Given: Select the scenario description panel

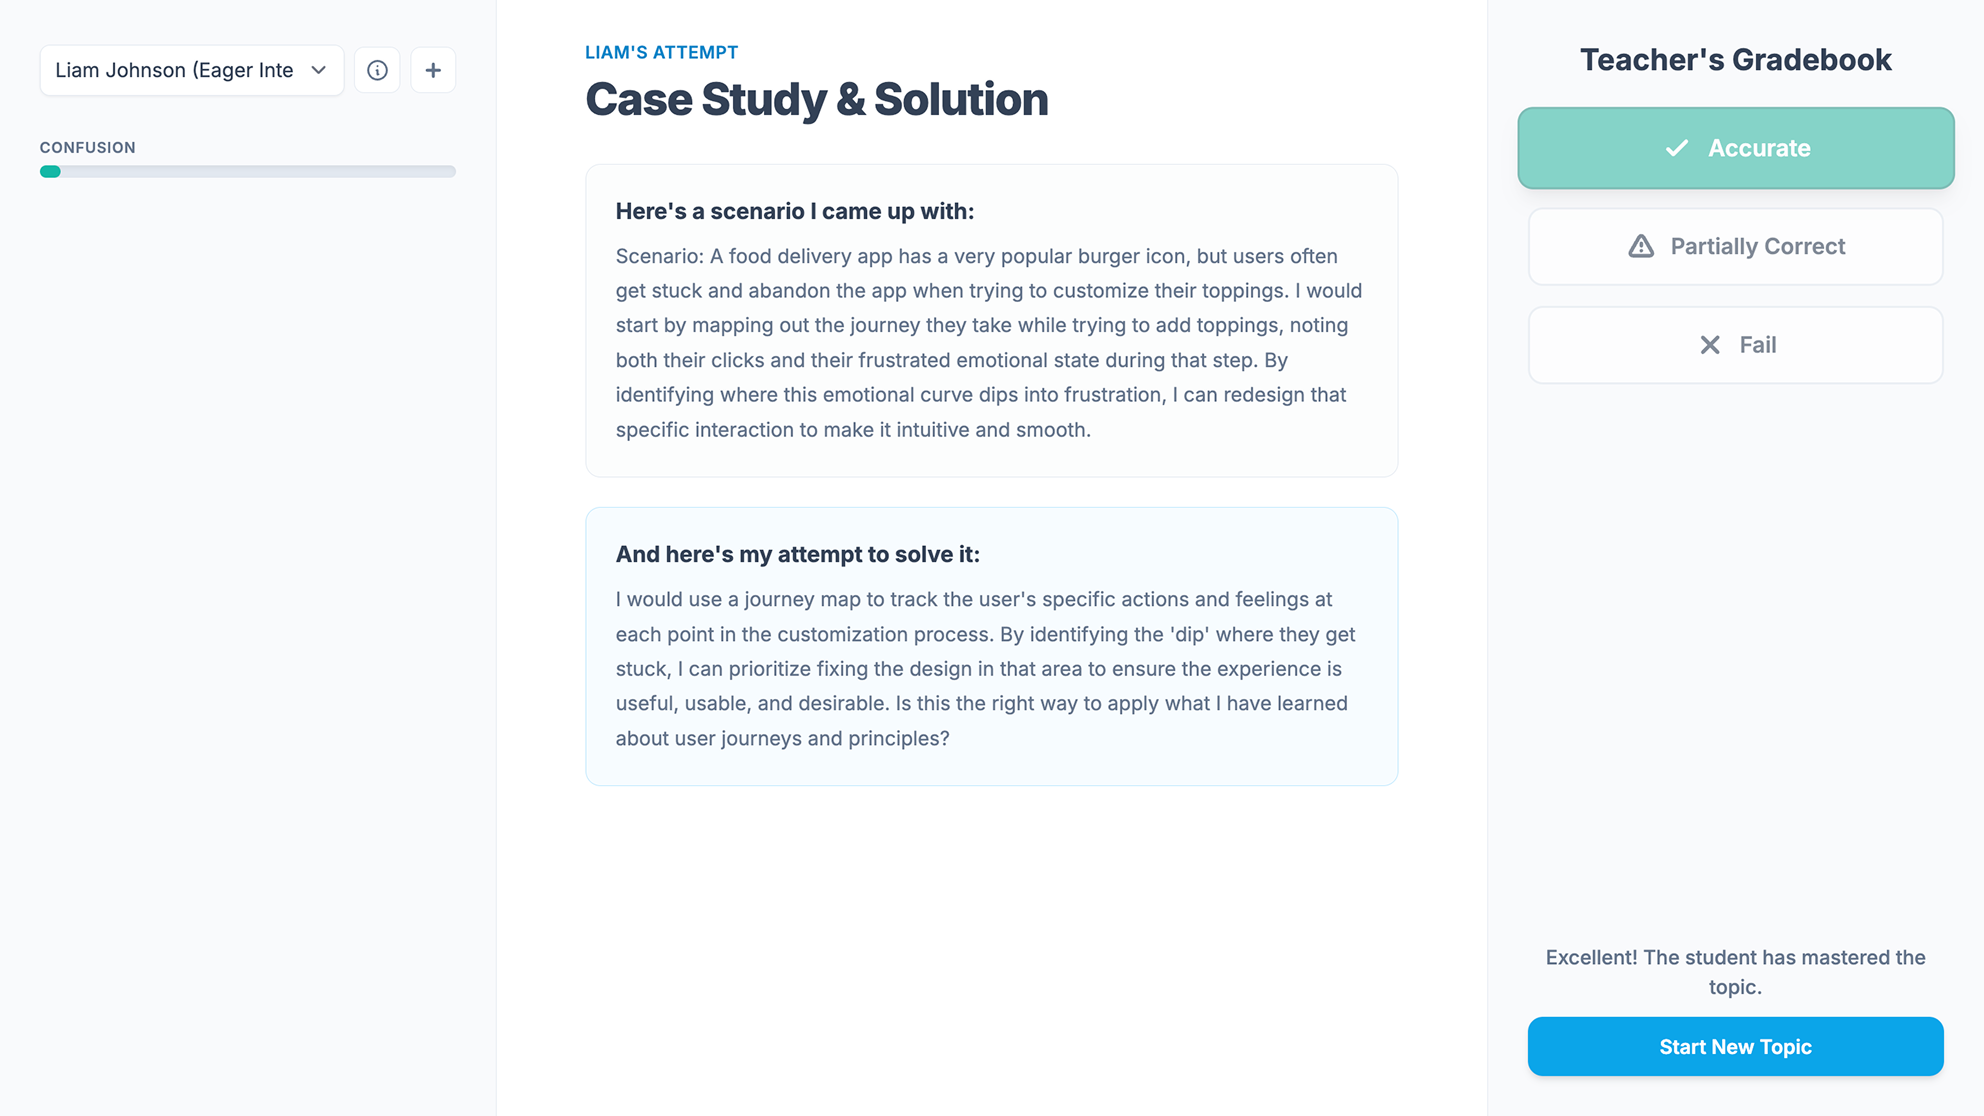Looking at the screenshot, I should tap(991, 320).
